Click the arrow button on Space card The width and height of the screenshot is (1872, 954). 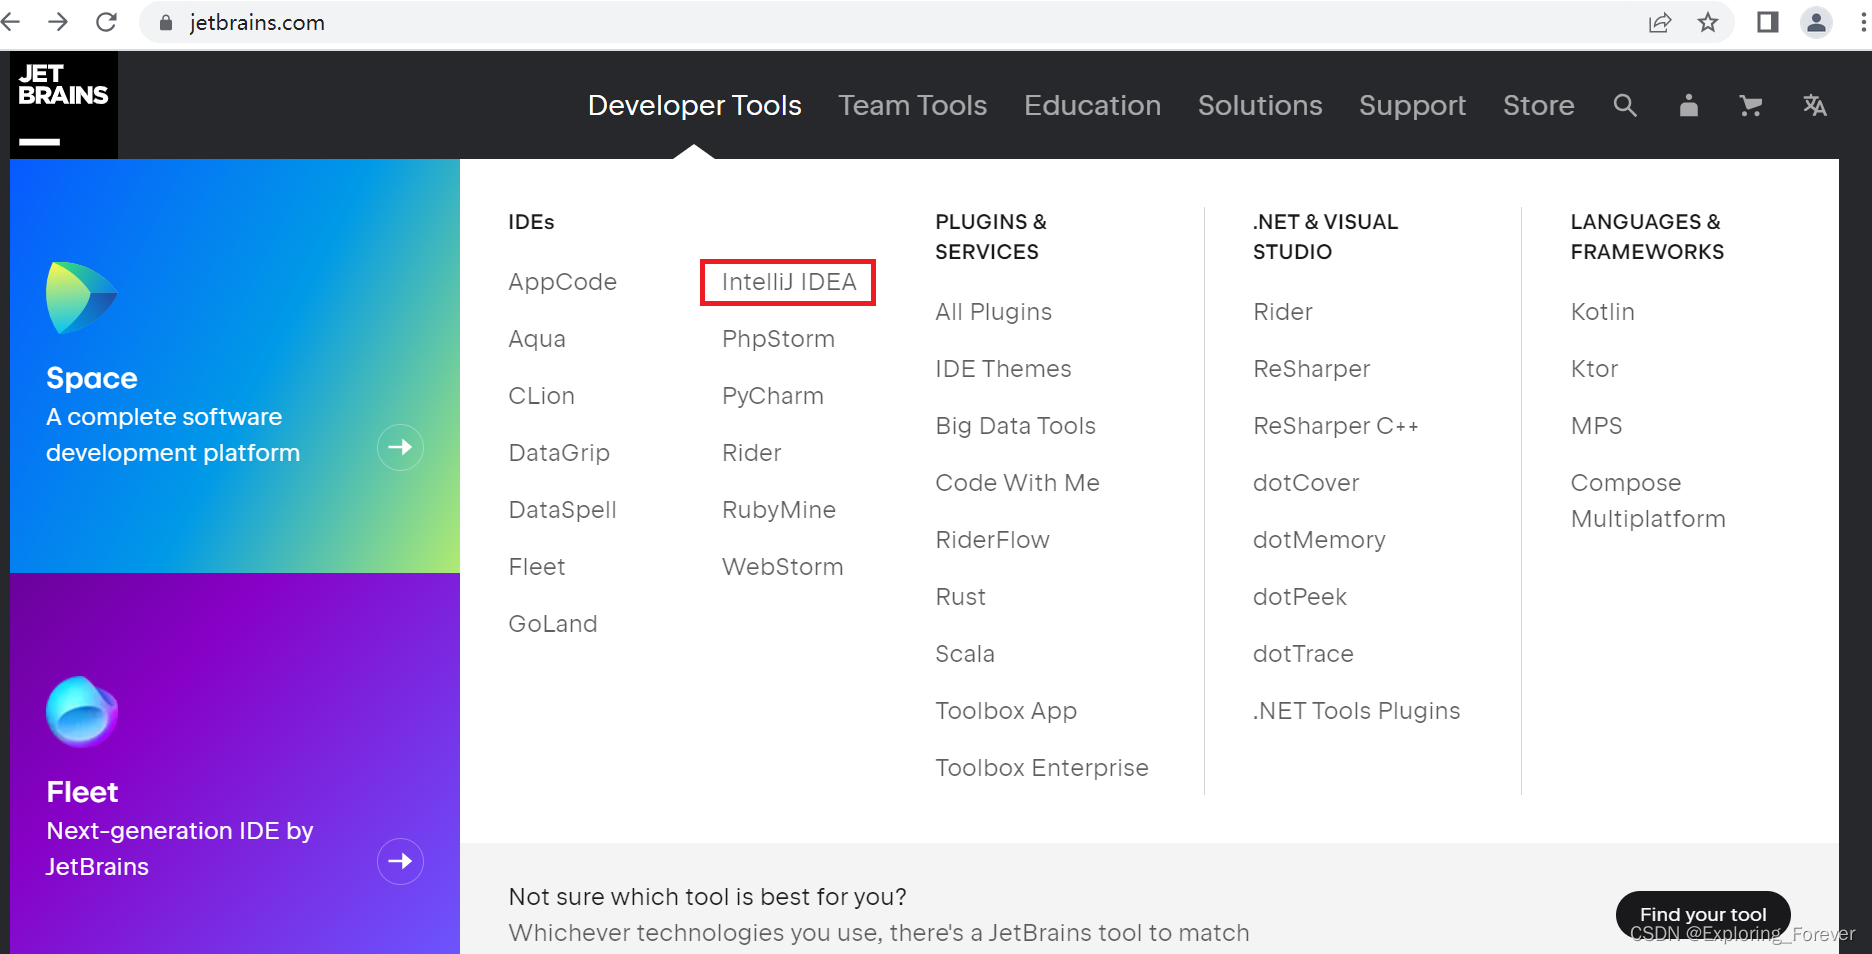coord(400,447)
